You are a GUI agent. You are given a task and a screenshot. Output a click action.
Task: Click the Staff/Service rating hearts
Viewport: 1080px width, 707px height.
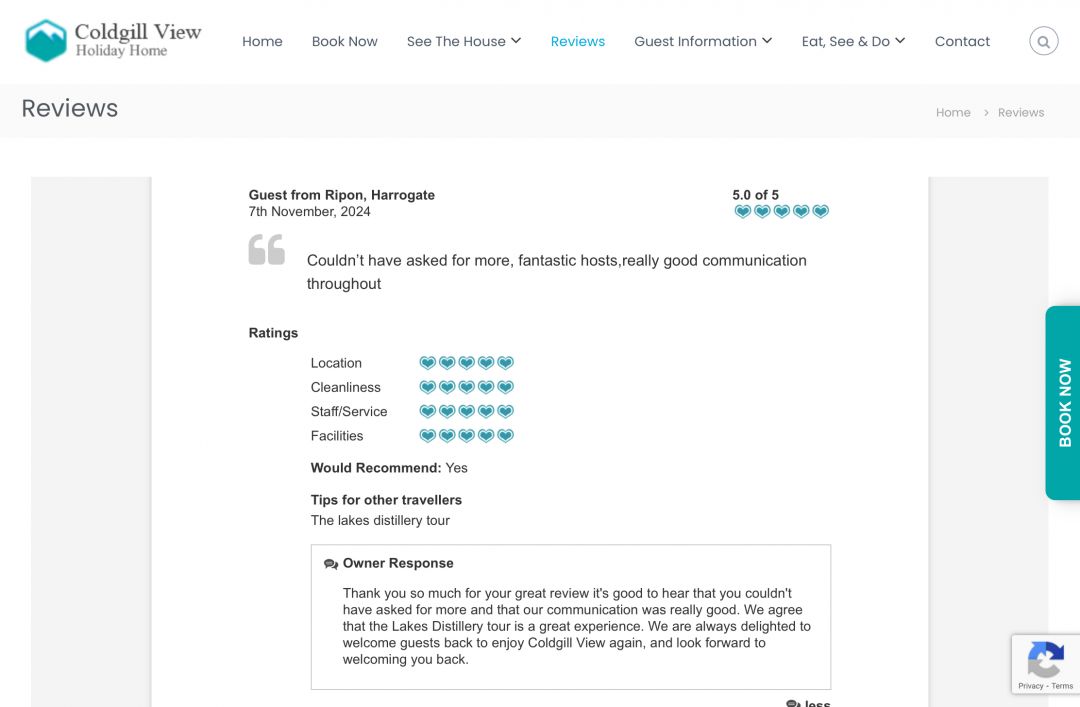(x=466, y=411)
